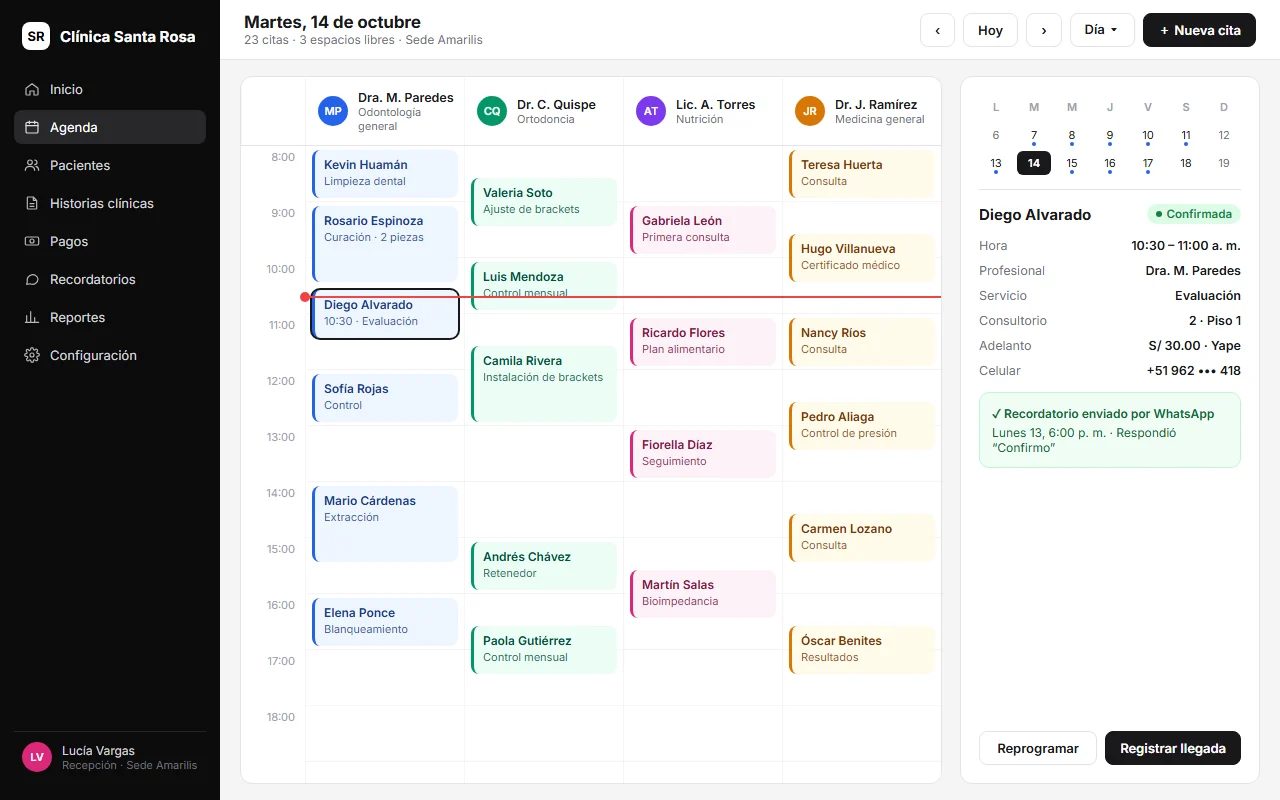The image size is (1280, 800).
Task: Go to next day with right chevron
Action: point(1044,30)
